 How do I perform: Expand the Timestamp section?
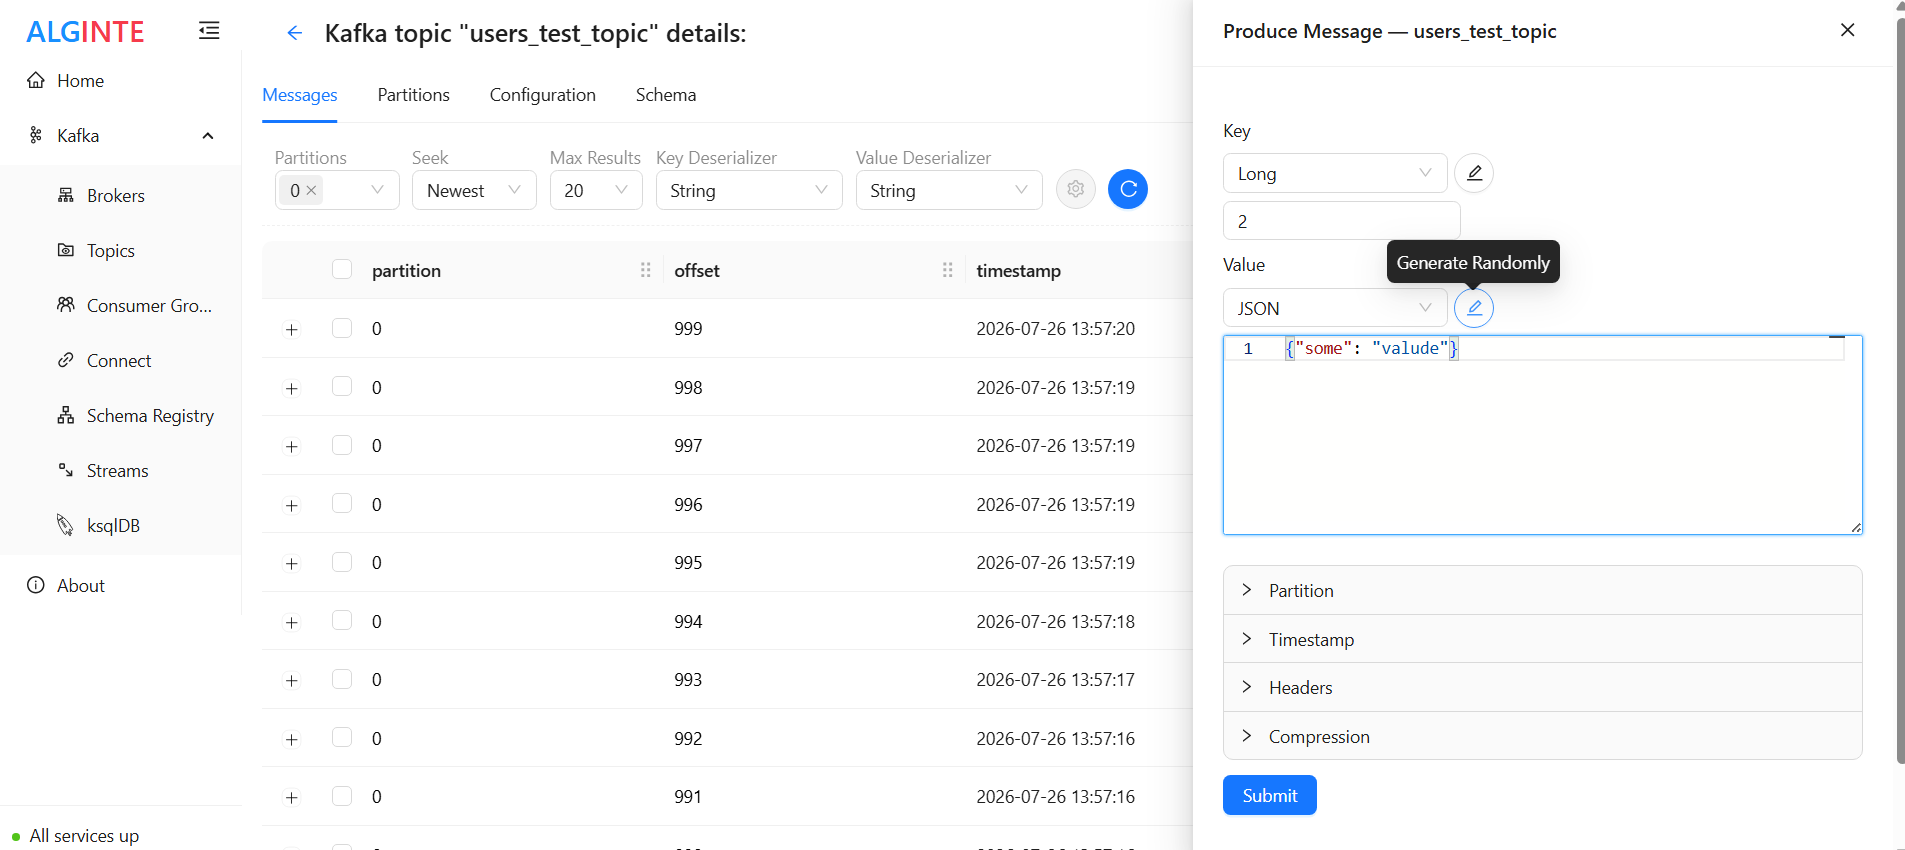(x=1542, y=639)
